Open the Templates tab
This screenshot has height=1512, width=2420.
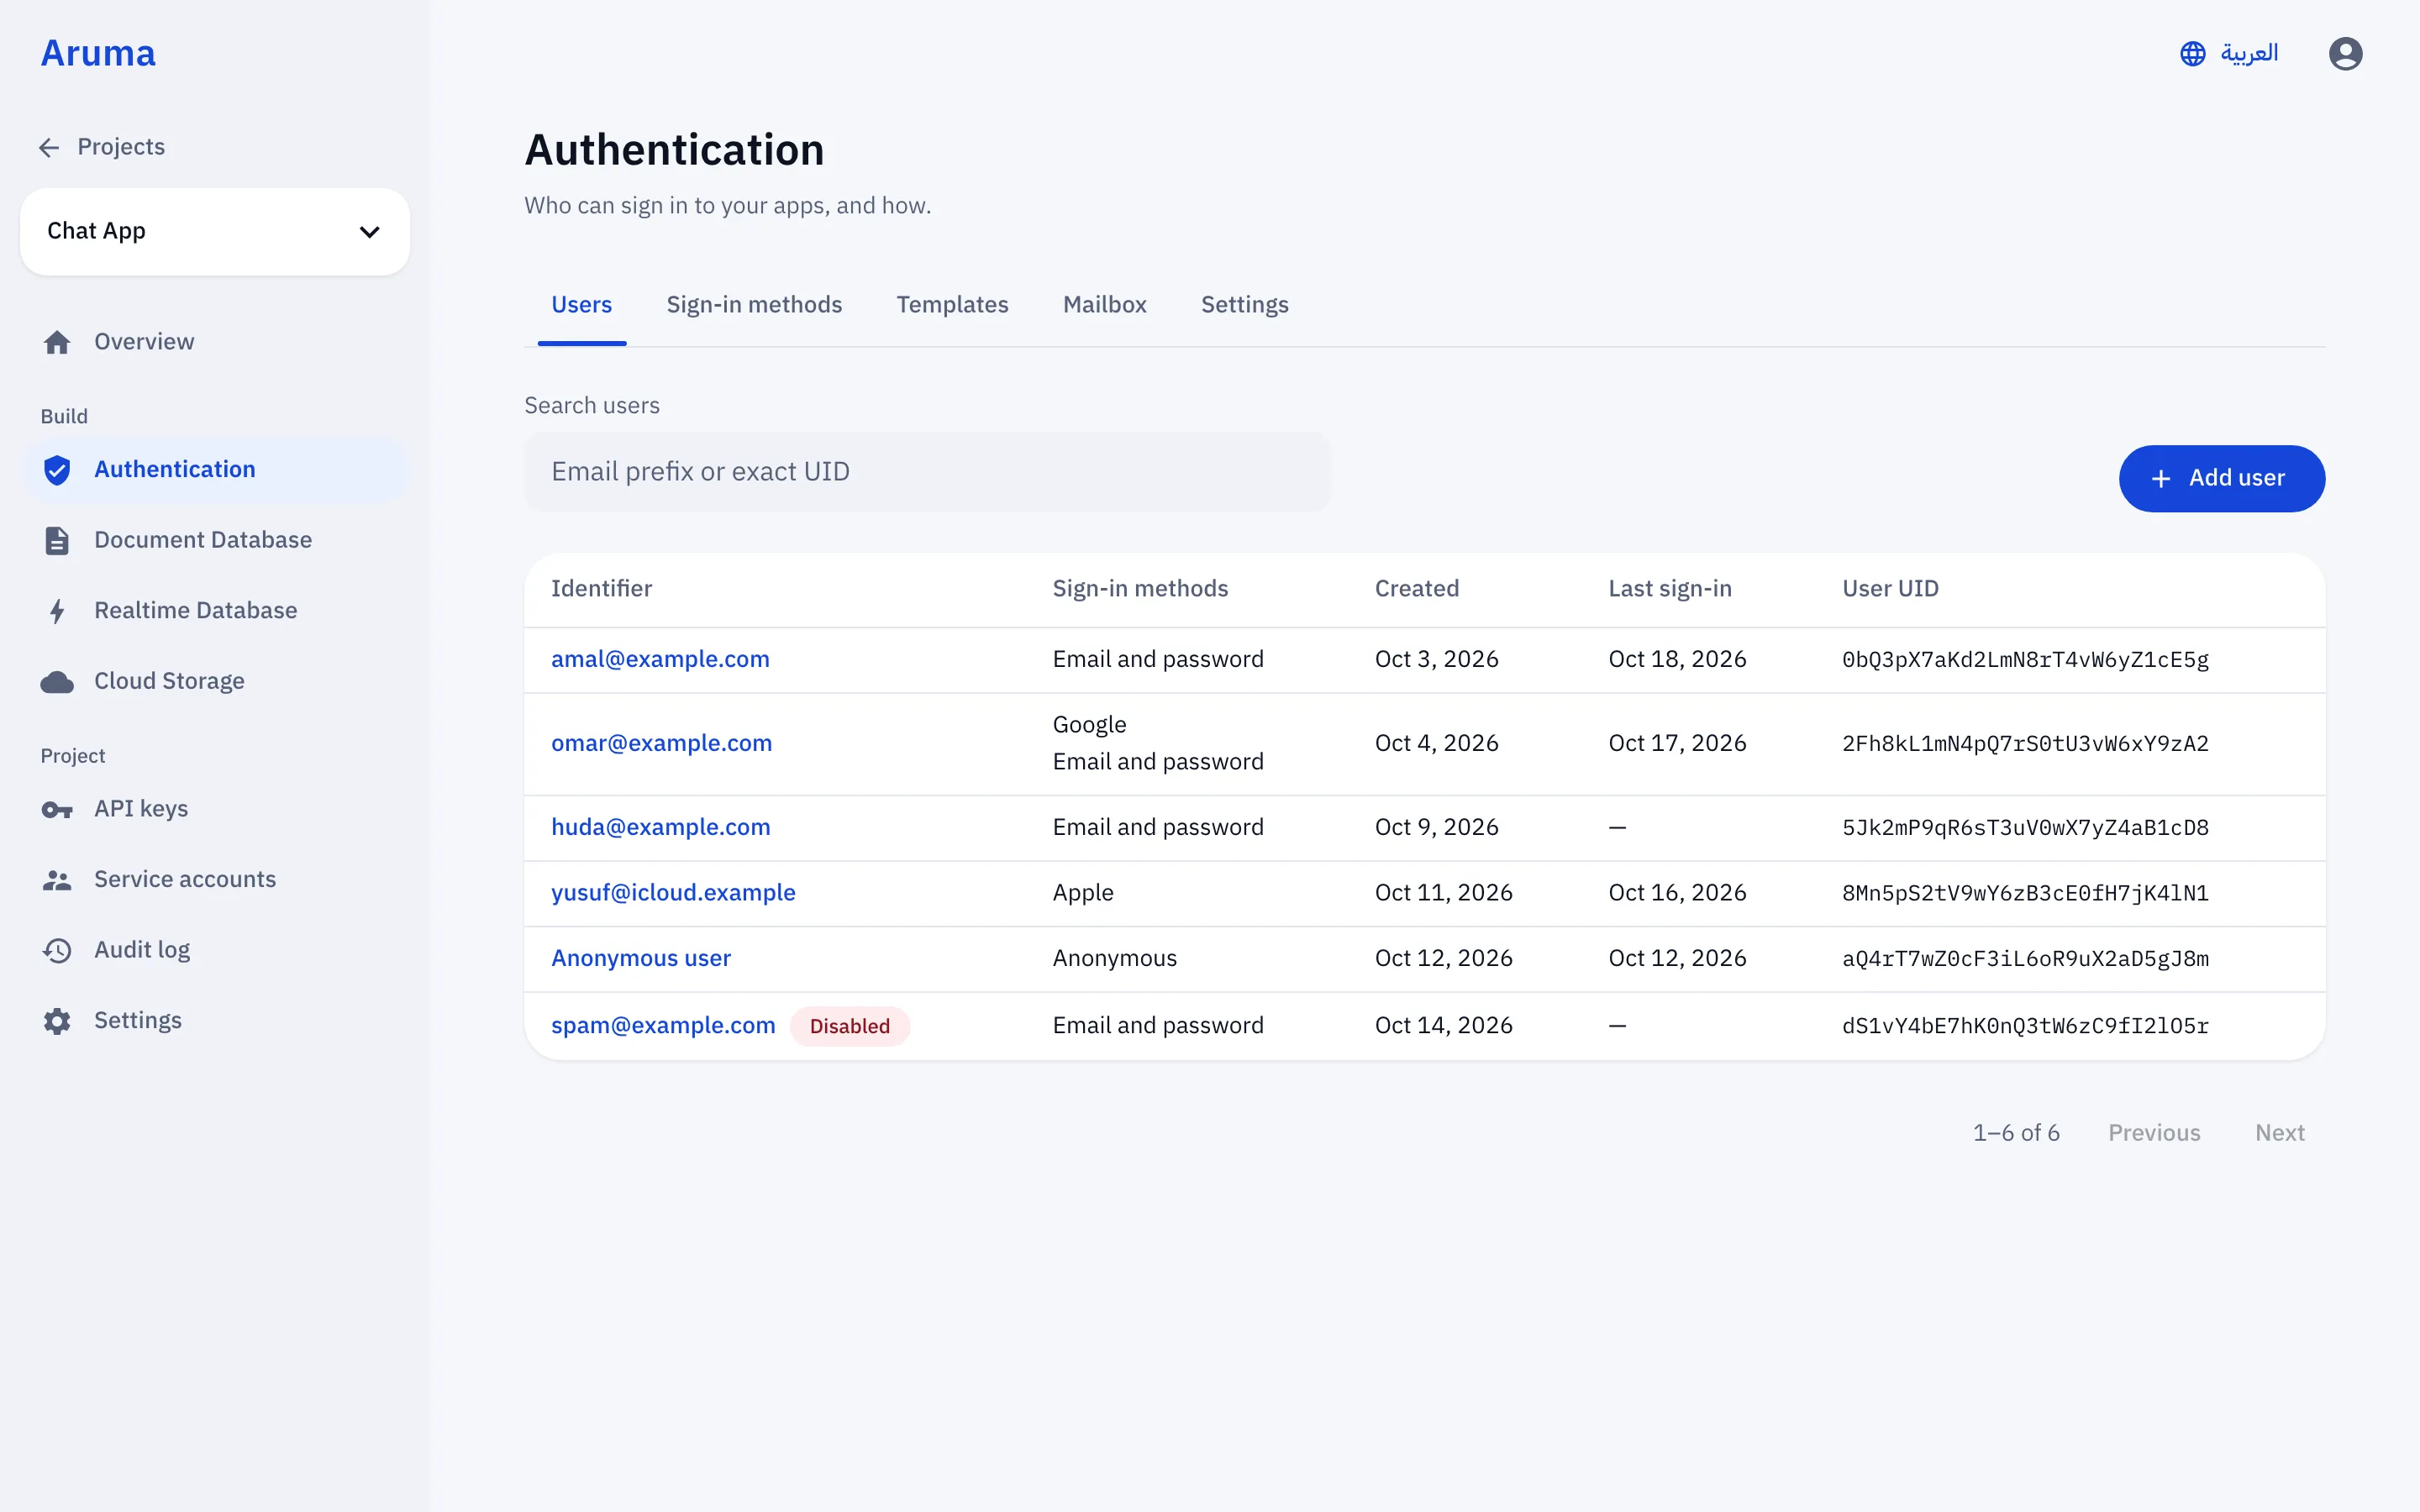[x=952, y=305]
